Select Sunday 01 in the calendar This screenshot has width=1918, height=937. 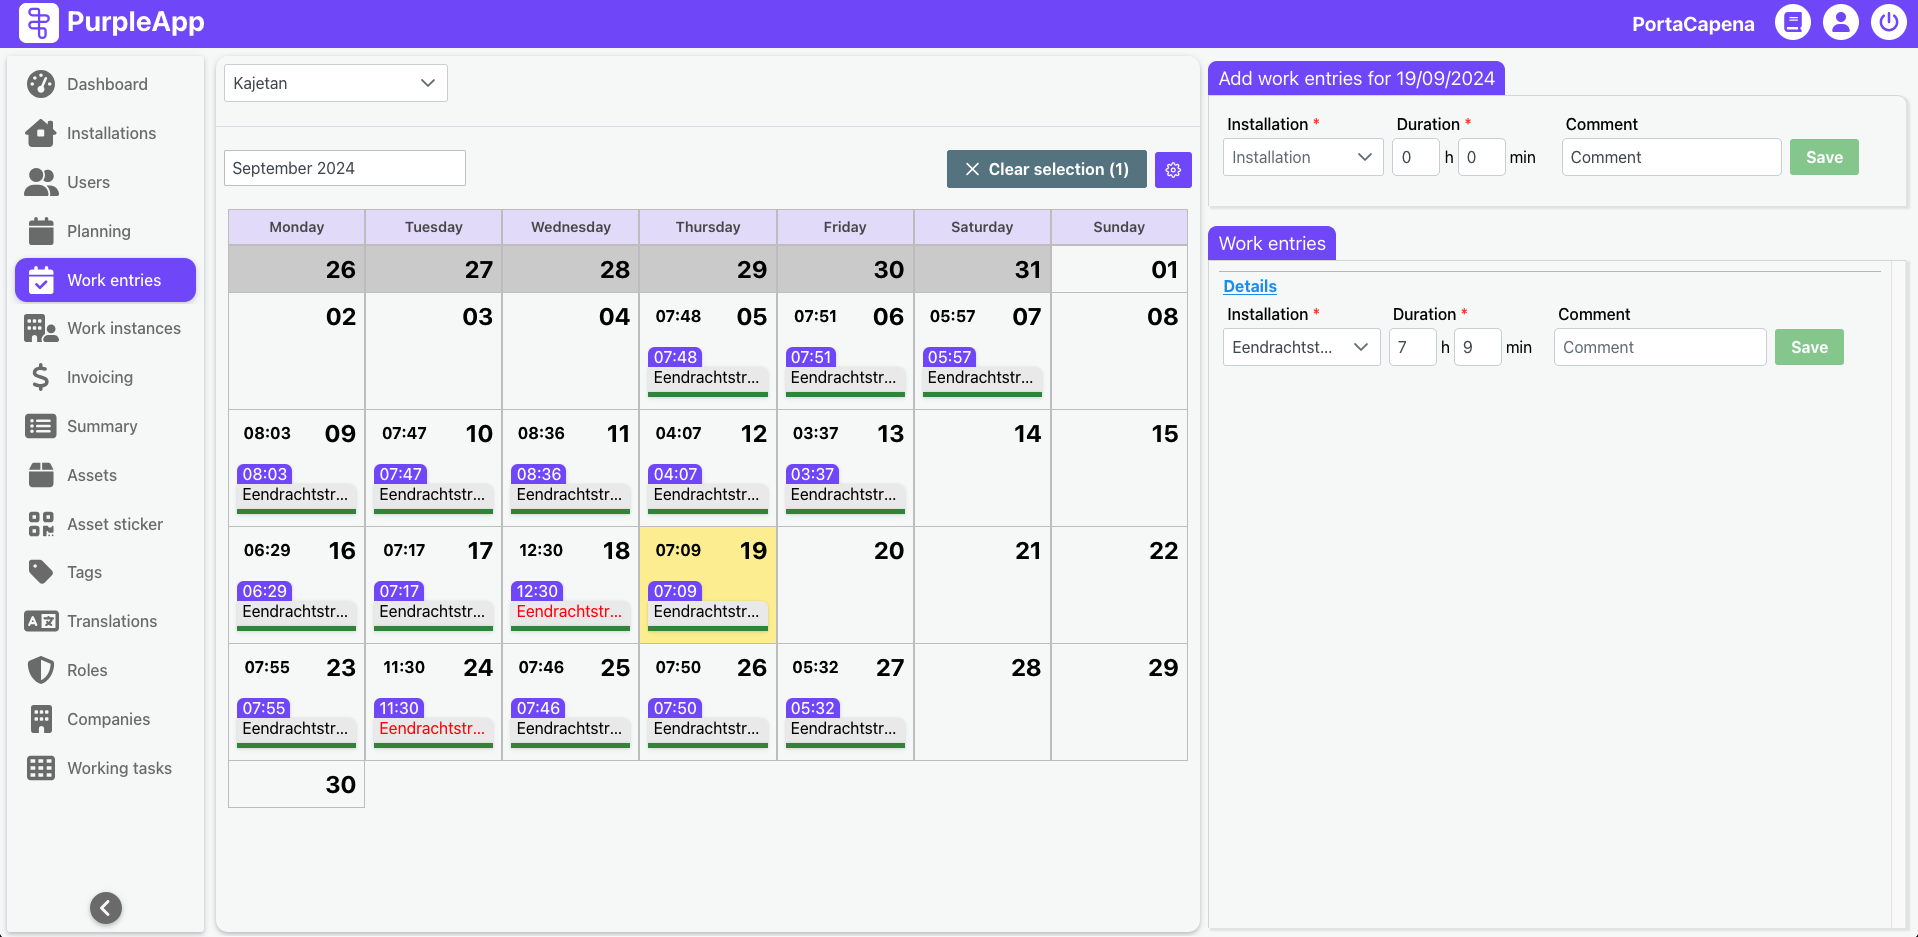(x=1119, y=269)
